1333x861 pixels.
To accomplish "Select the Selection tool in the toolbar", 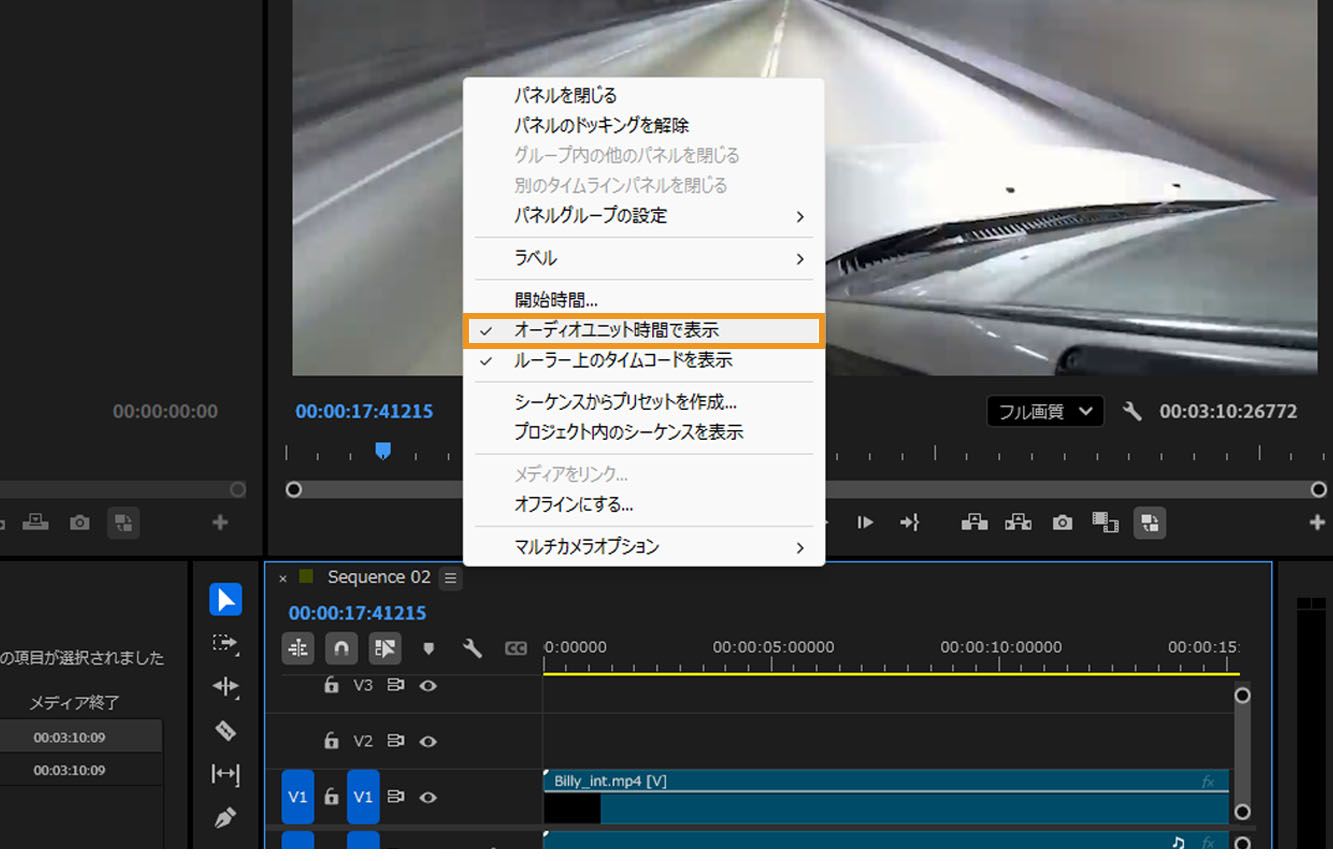I will click(225, 599).
